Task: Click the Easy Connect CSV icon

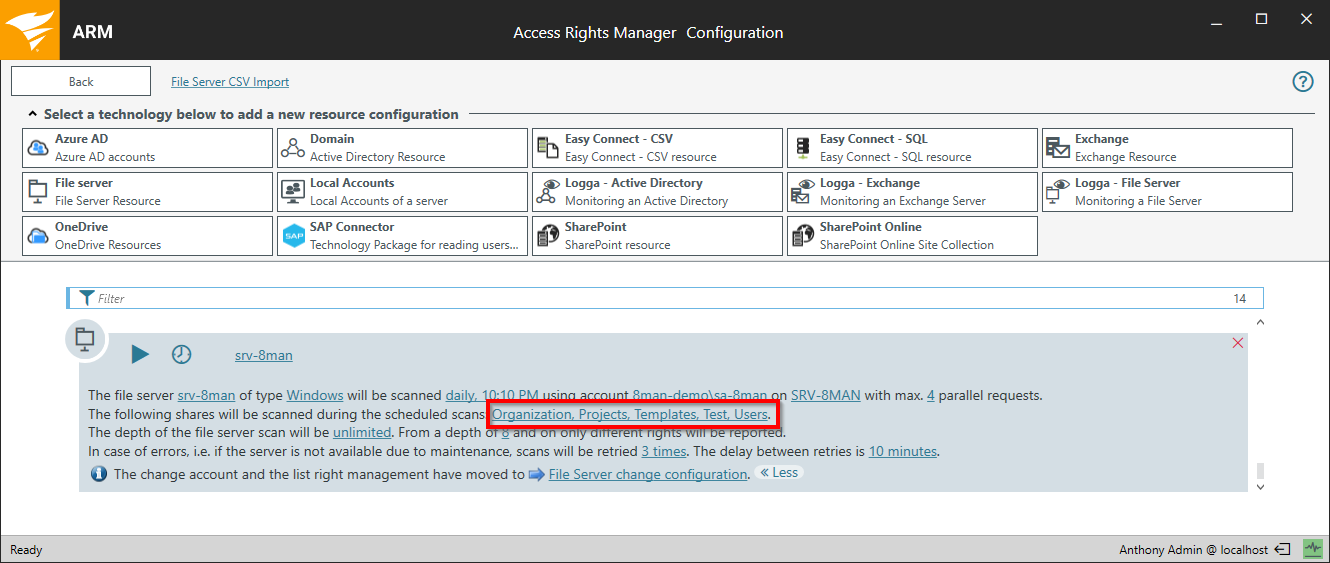Action: pyautogui.click(x=548, y=148)
